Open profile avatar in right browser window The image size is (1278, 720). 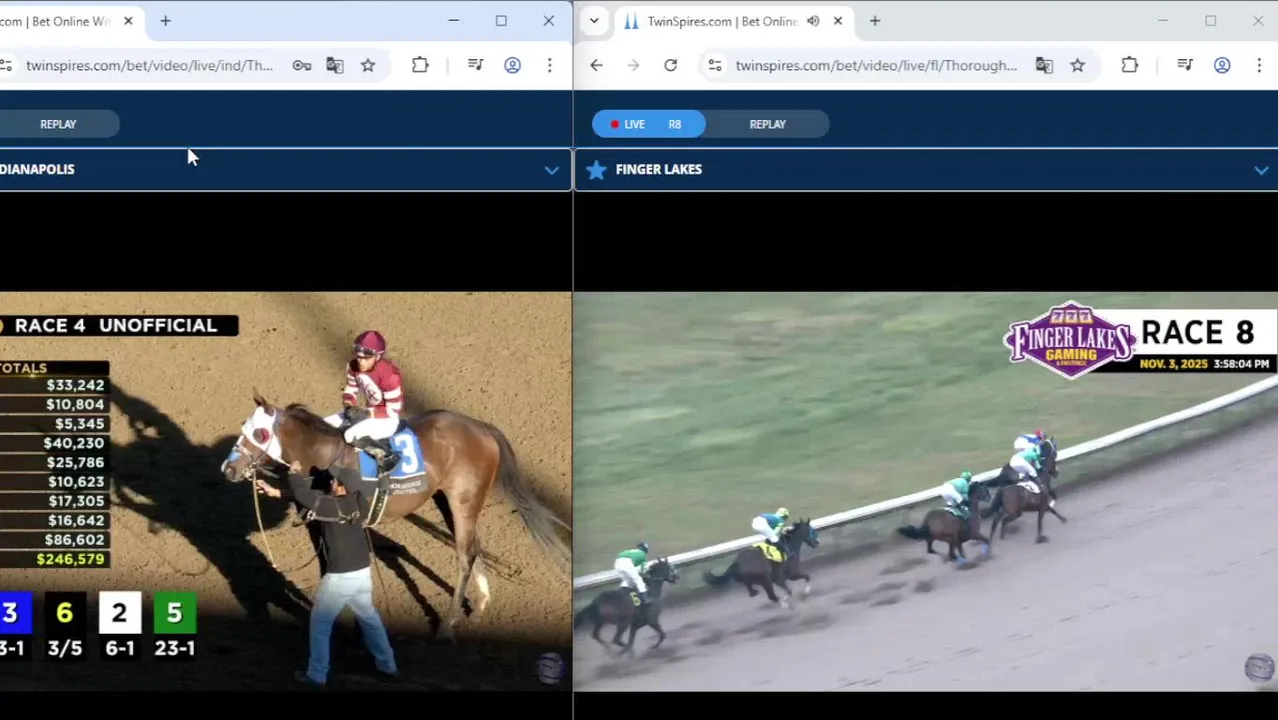[x=1222, y=65]
